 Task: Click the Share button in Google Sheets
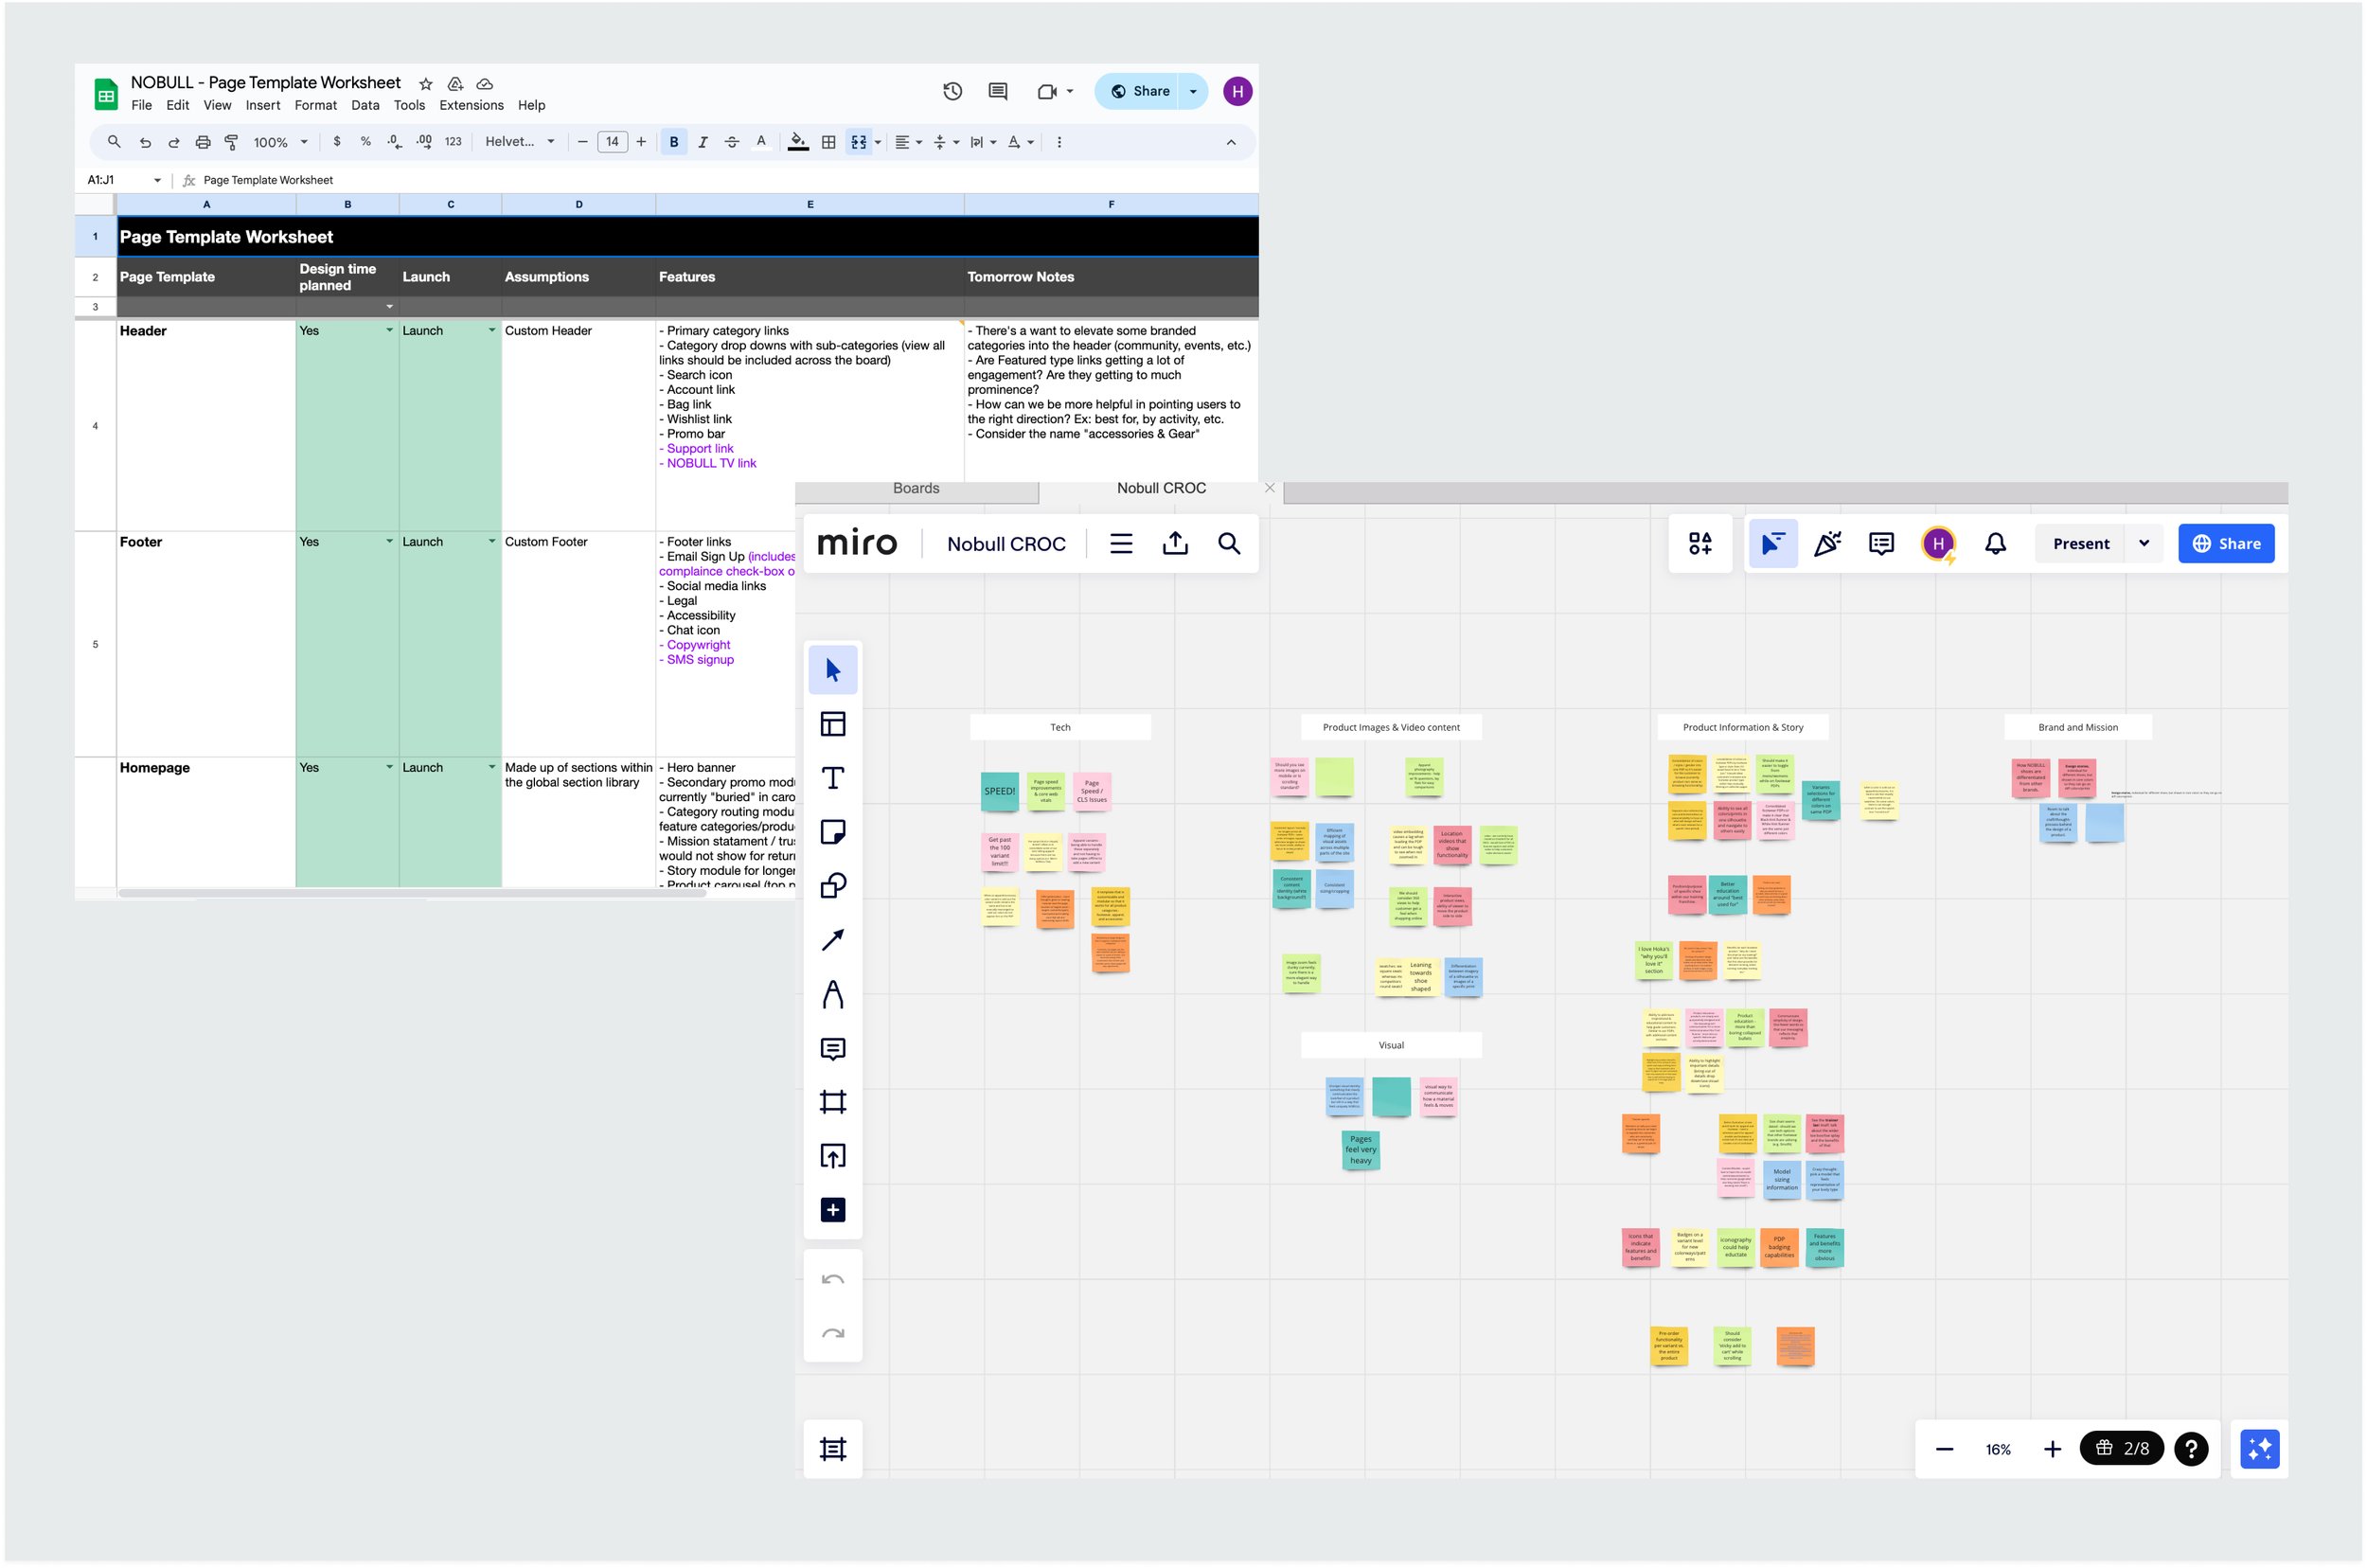coord(1139,91)
